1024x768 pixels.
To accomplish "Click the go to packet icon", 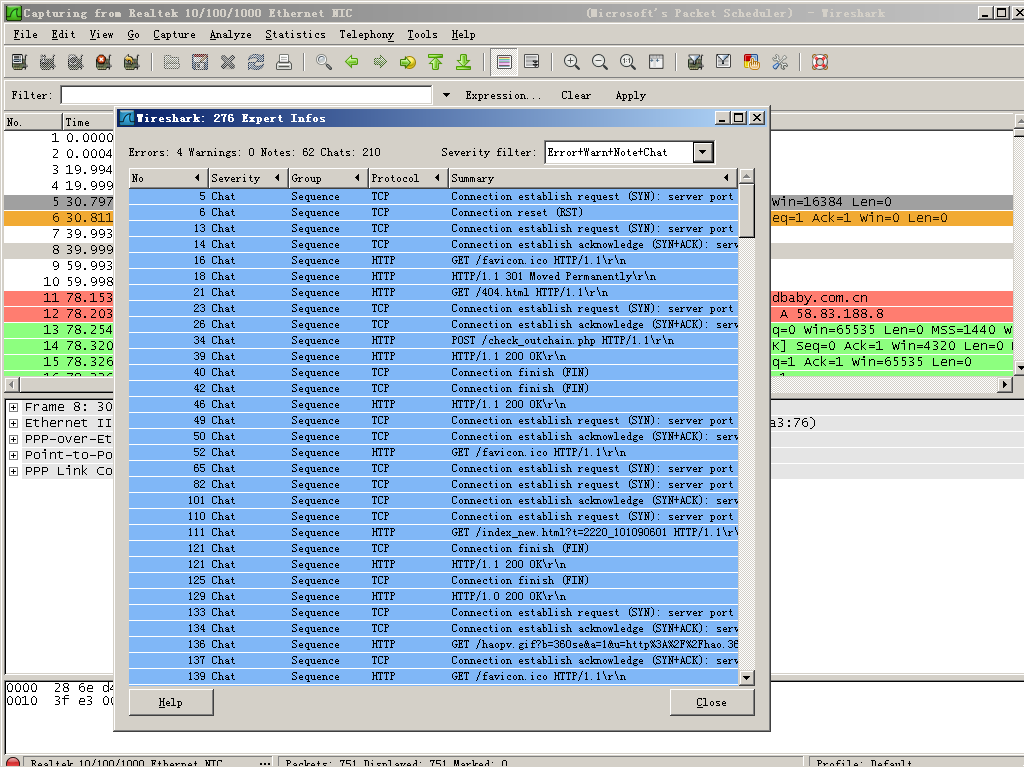I will point(408,62).
